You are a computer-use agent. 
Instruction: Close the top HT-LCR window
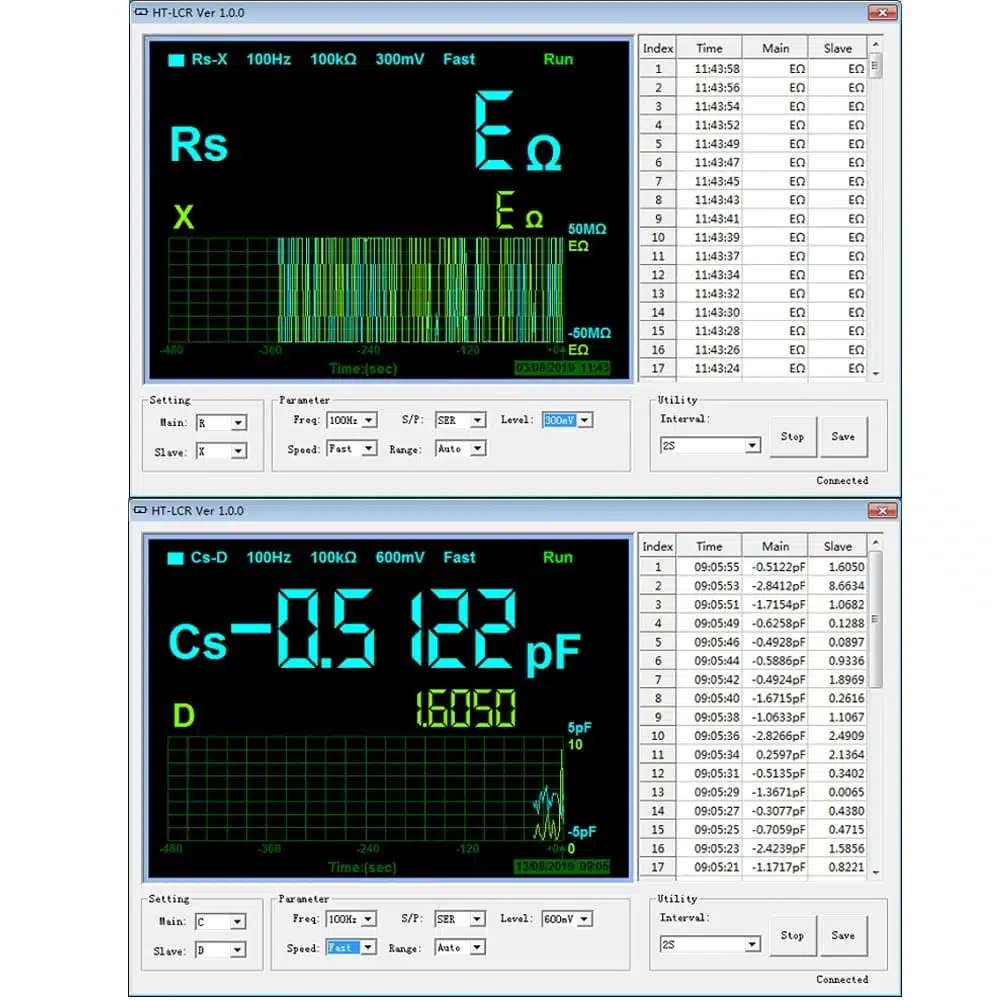(x=881, y=12)
